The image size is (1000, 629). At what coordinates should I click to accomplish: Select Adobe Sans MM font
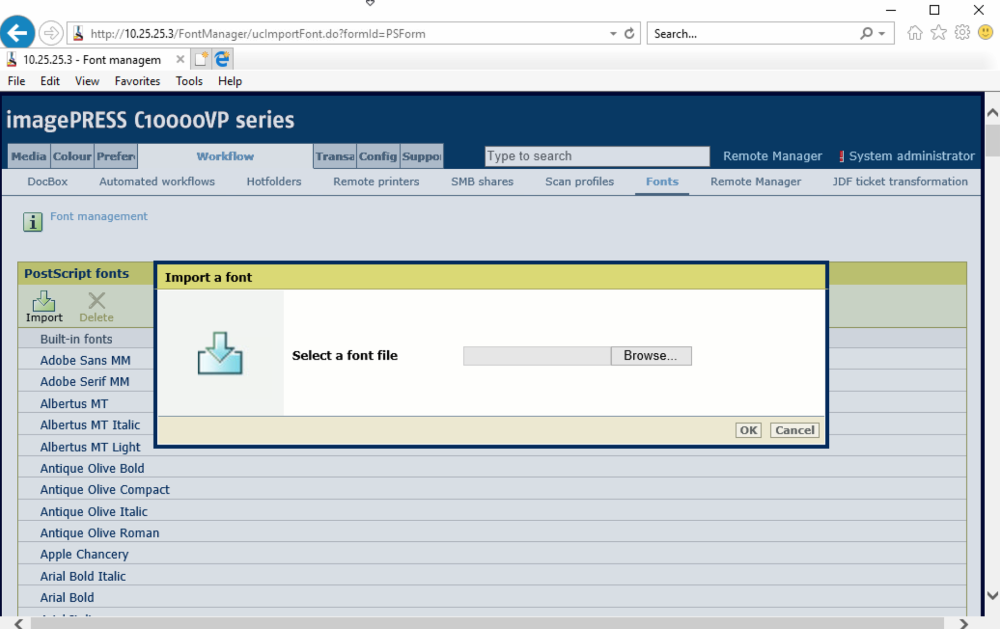click(x=85, y=360)
